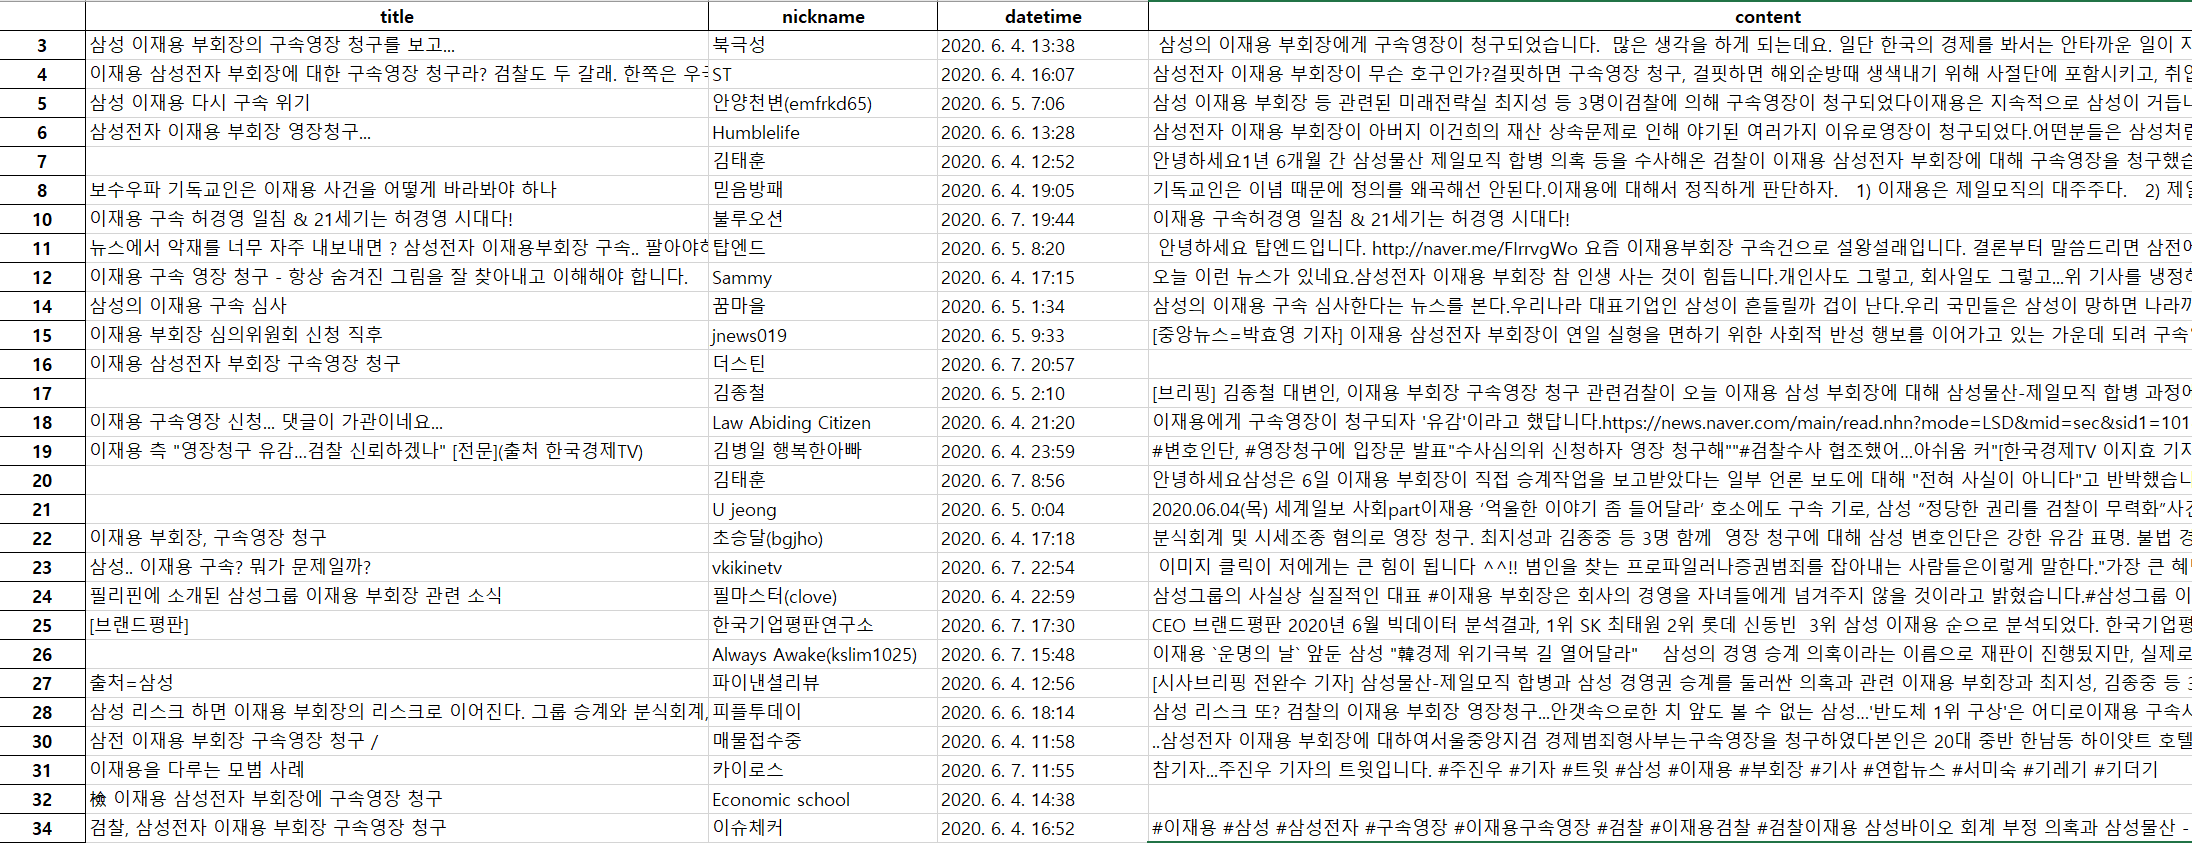Click datetime cell 2020. 6. 5. 0:04
The height and width of the screenshot is (843, 2192).
(x=1043, y=509)
